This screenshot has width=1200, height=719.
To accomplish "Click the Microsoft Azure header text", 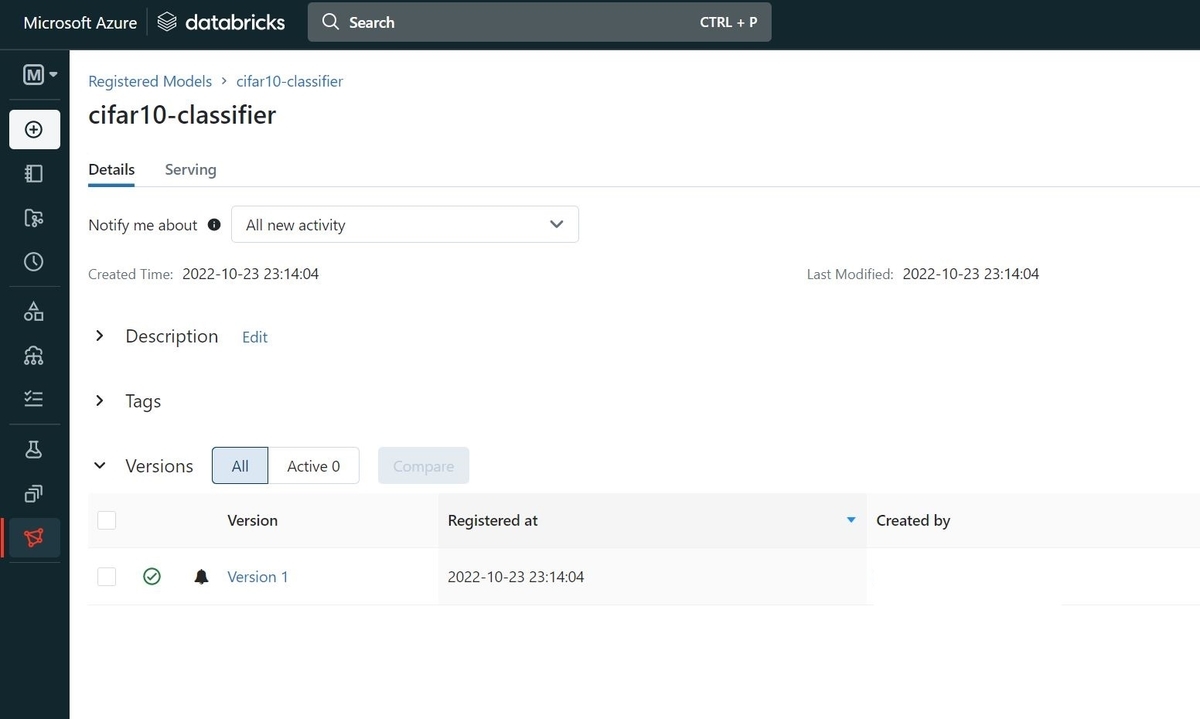I will click(x=80, y=22).
